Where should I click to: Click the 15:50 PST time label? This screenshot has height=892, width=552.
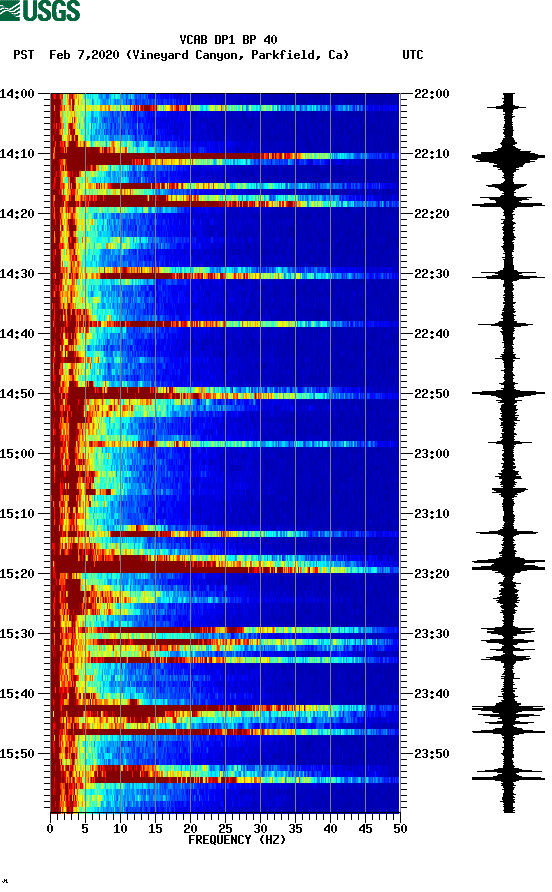point(17,754)
